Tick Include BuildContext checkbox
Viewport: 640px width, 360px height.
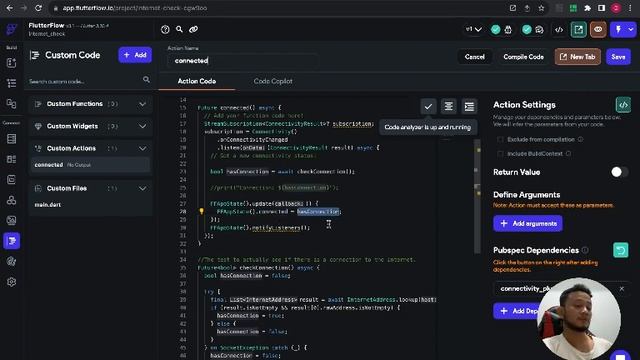[x=500, y=153]
